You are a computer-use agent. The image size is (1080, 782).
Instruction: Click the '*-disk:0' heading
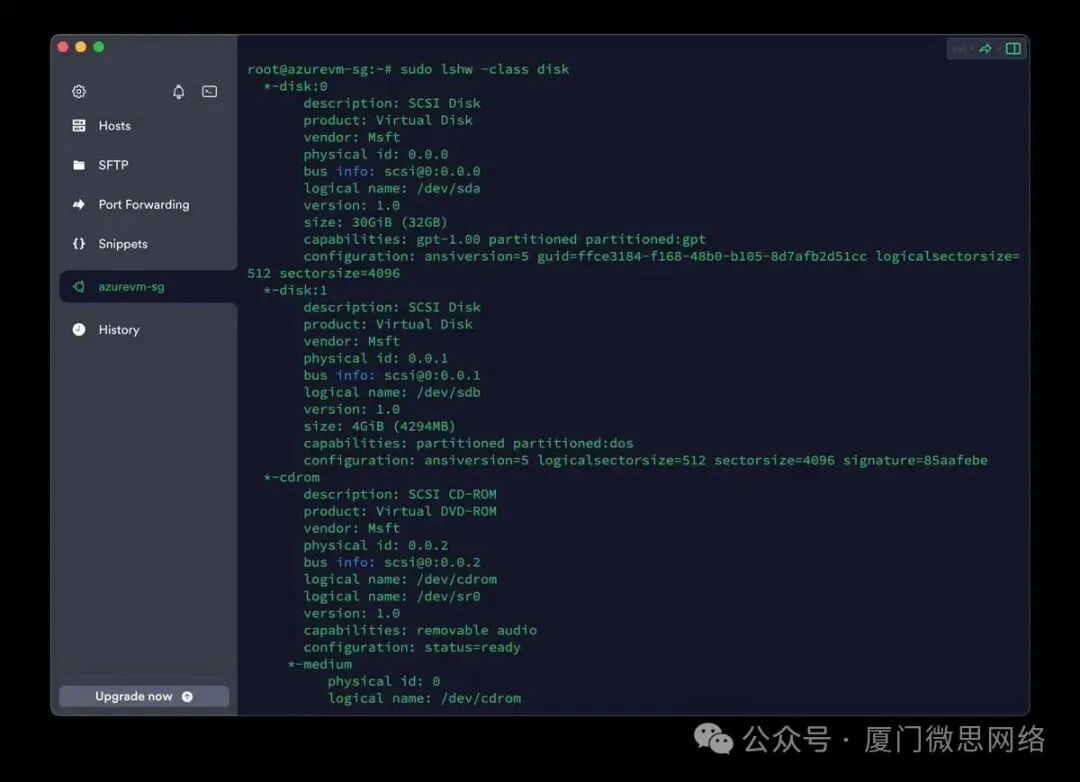point(295,86)
